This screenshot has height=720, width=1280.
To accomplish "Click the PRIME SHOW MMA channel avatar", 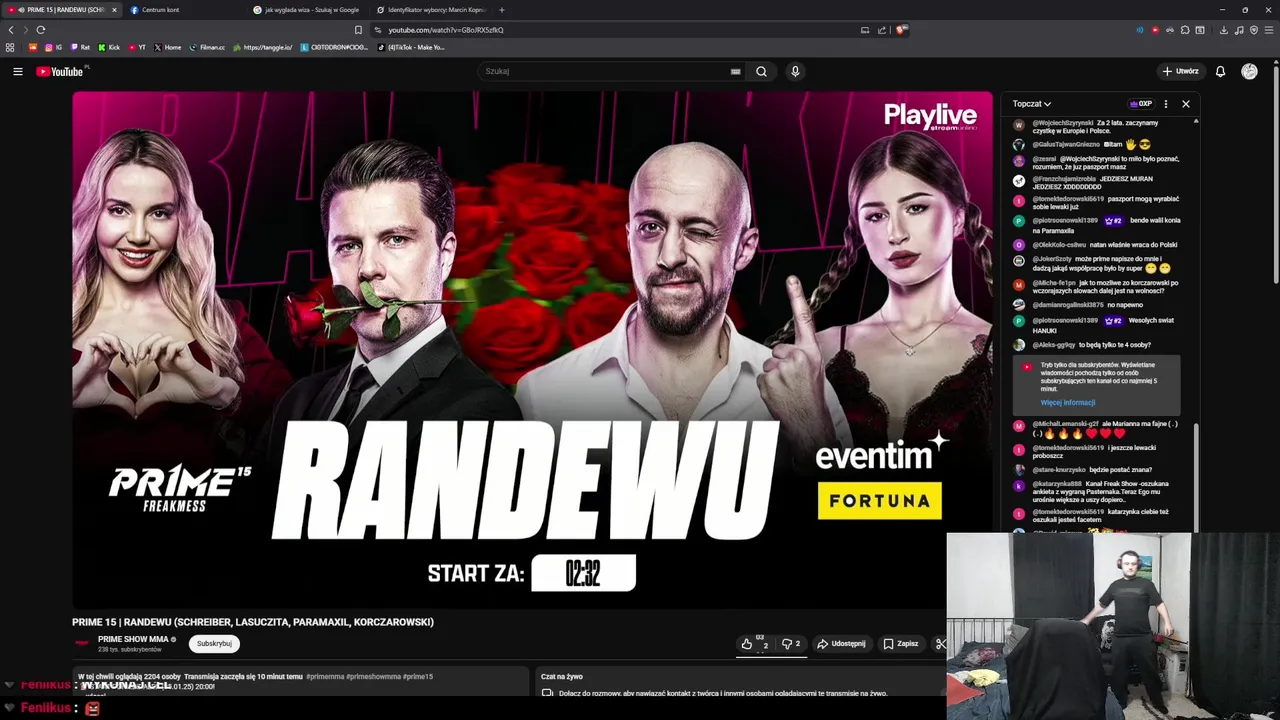I will (x=82, y=643).
